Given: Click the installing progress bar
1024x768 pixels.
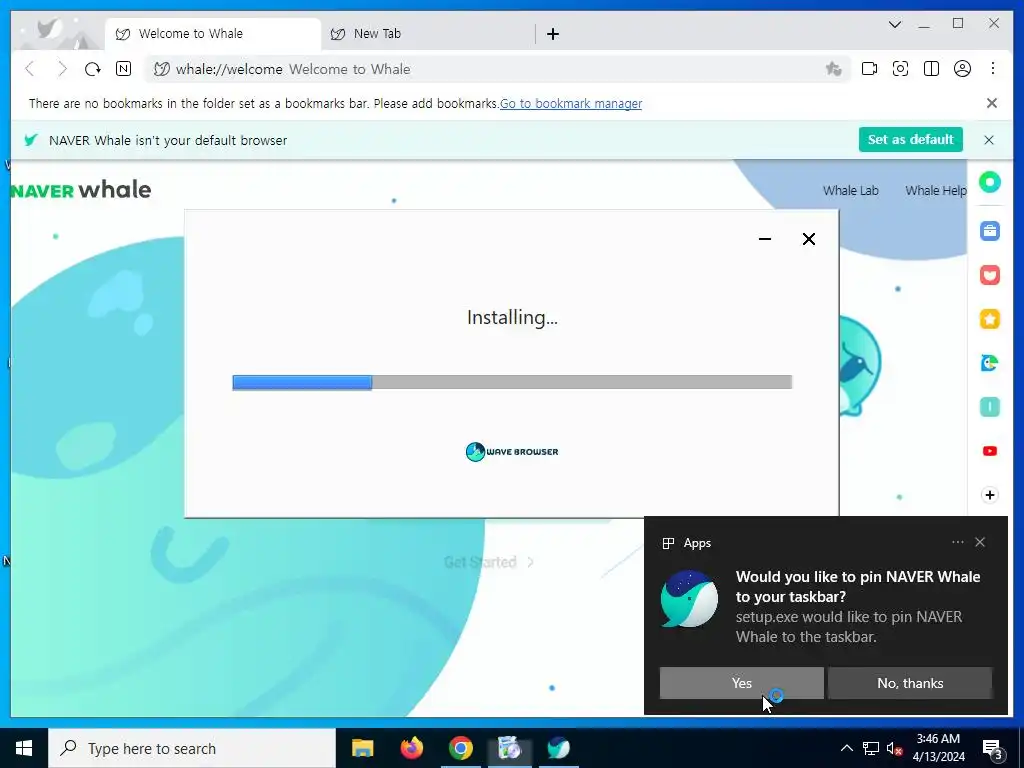Looking at the screenshot, I should click(512, 382).
